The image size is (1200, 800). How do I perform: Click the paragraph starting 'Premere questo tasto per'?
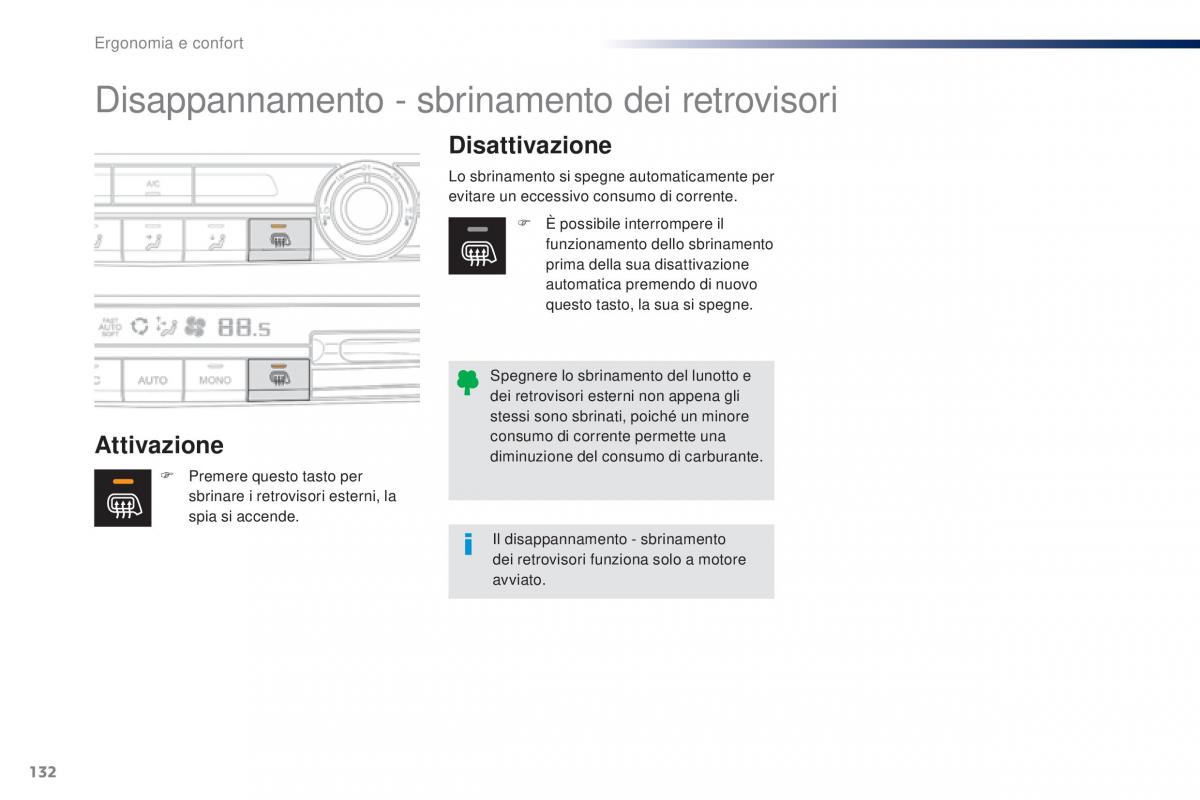pos(292,497)
